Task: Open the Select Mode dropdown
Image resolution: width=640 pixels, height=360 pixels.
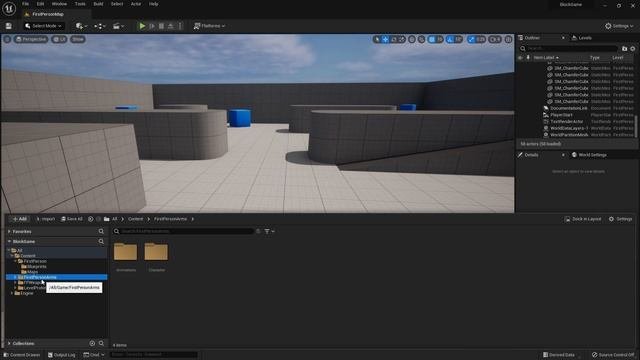Action: pos(43,26)
